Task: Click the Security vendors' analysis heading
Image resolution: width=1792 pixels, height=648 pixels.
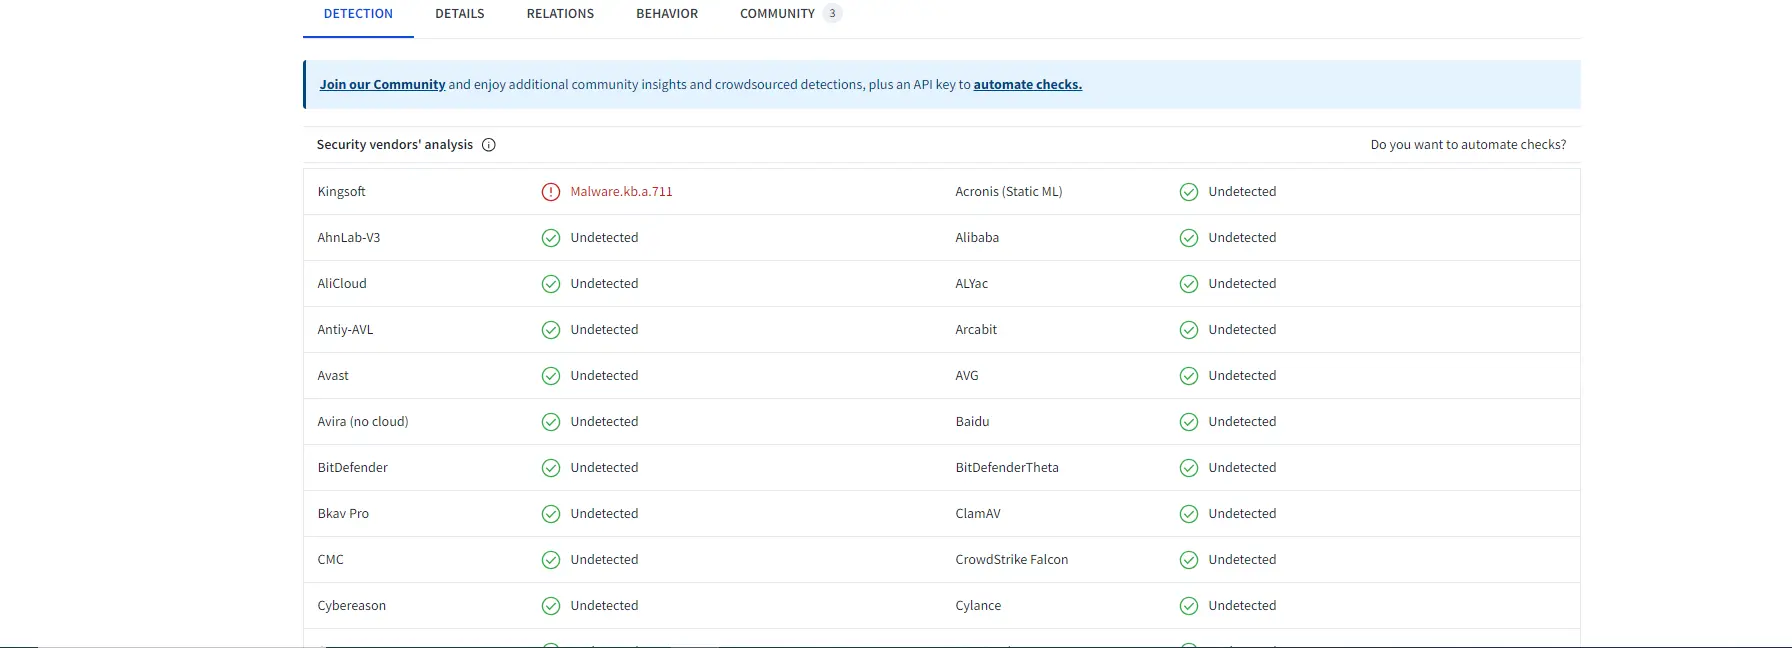Action: click(x=395, y=145)
